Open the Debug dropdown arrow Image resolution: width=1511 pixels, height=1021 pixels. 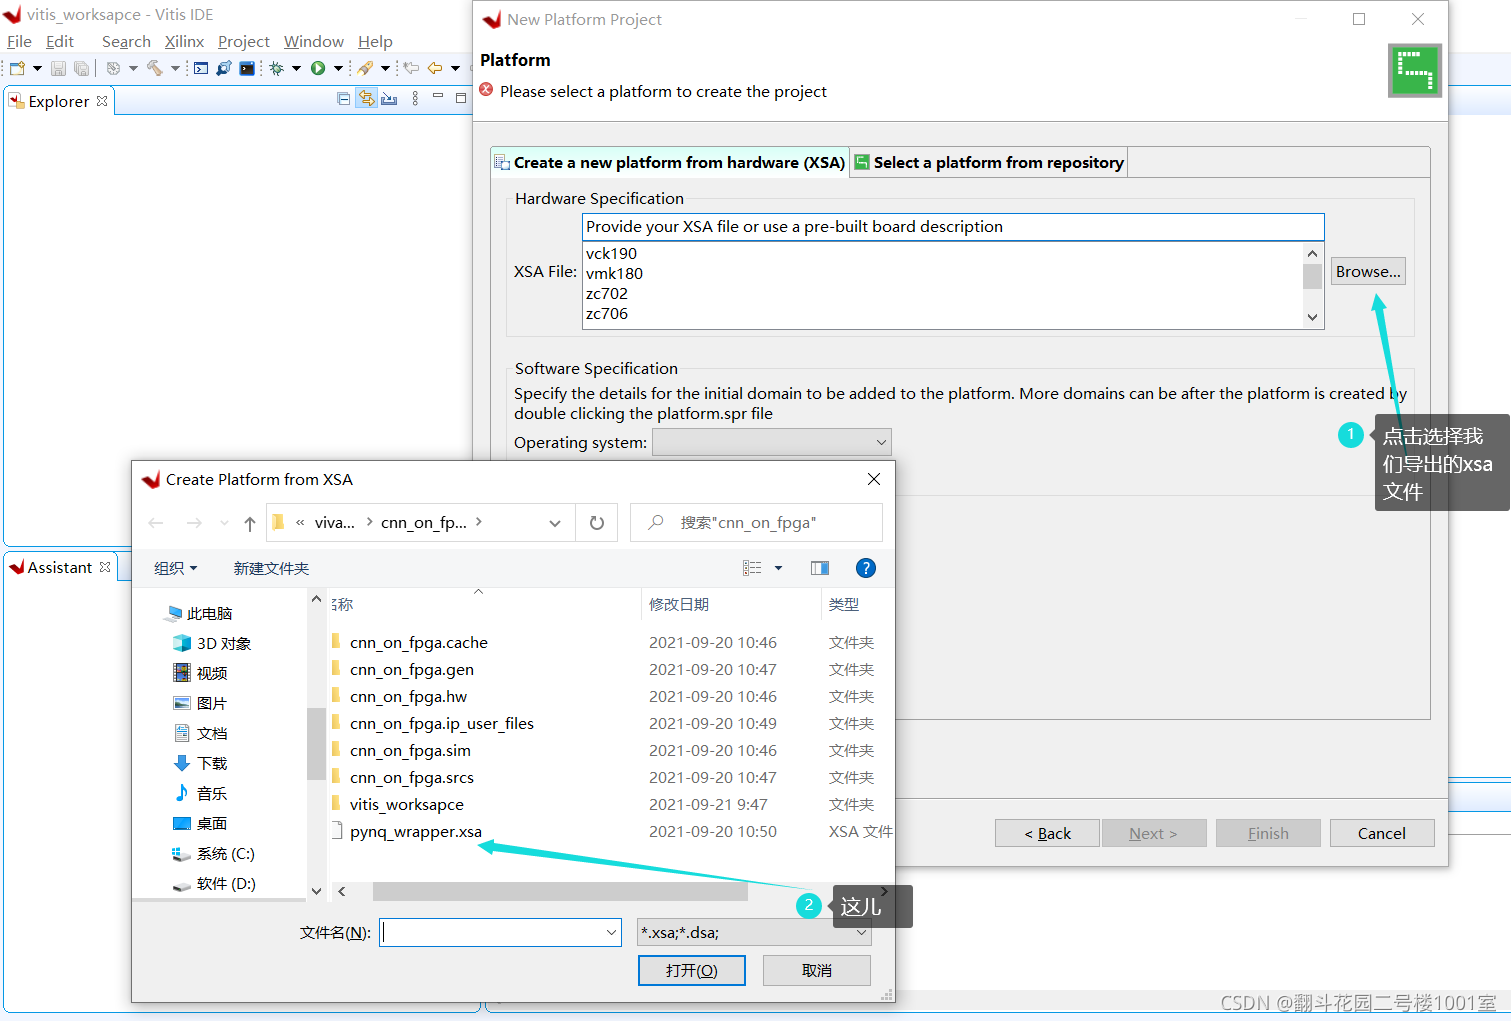[x=296, y=68]
